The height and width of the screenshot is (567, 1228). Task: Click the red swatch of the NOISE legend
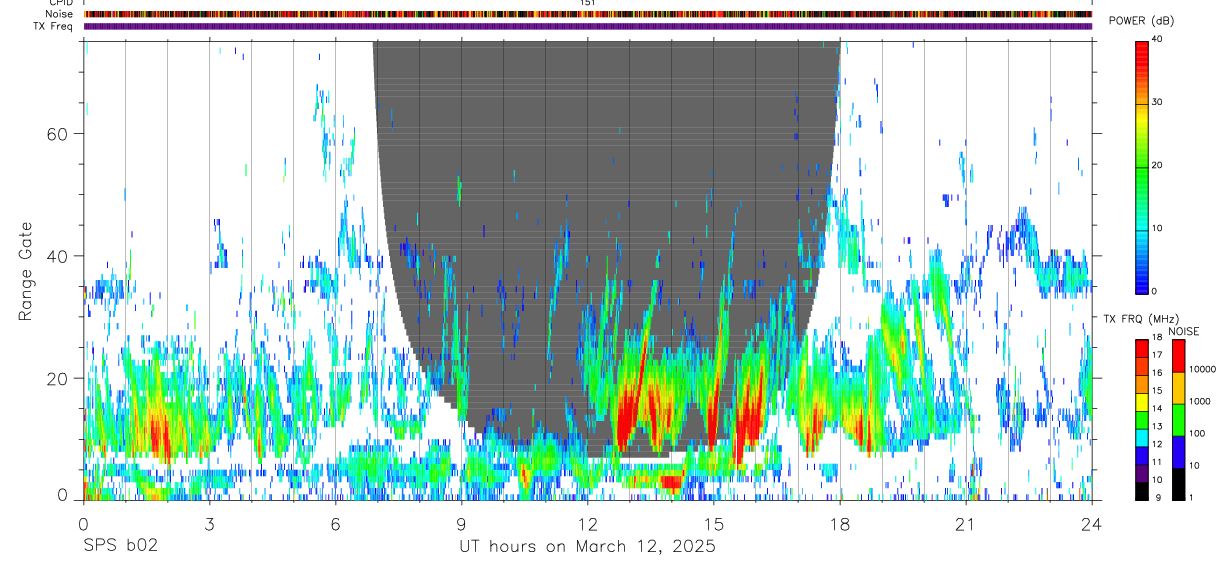[1178, 356]
